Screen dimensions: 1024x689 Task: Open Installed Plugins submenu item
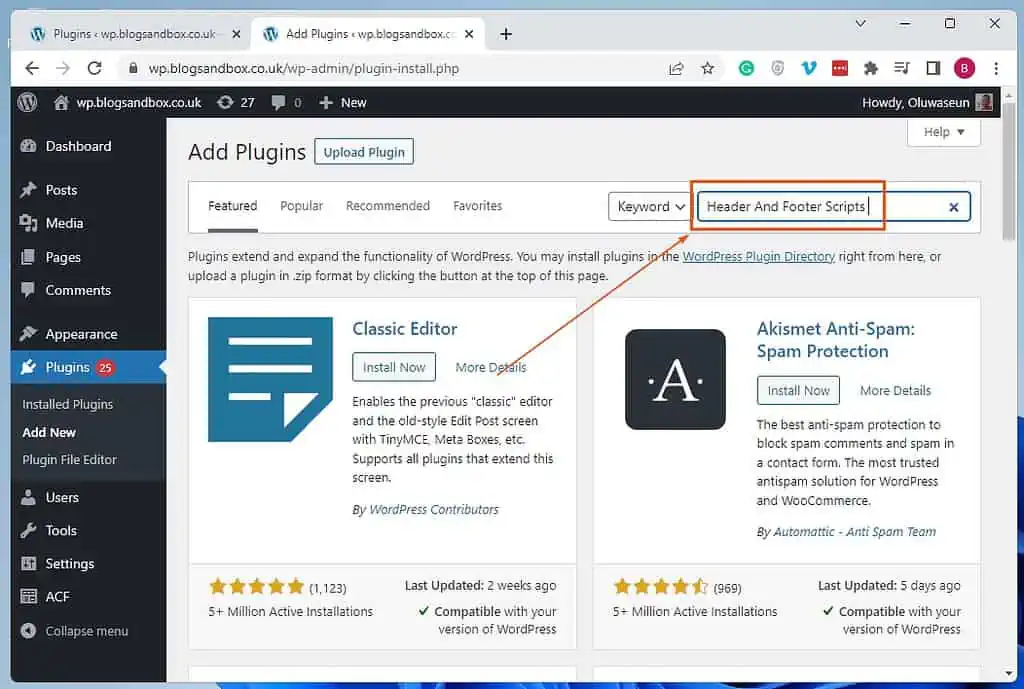point(67,404)
